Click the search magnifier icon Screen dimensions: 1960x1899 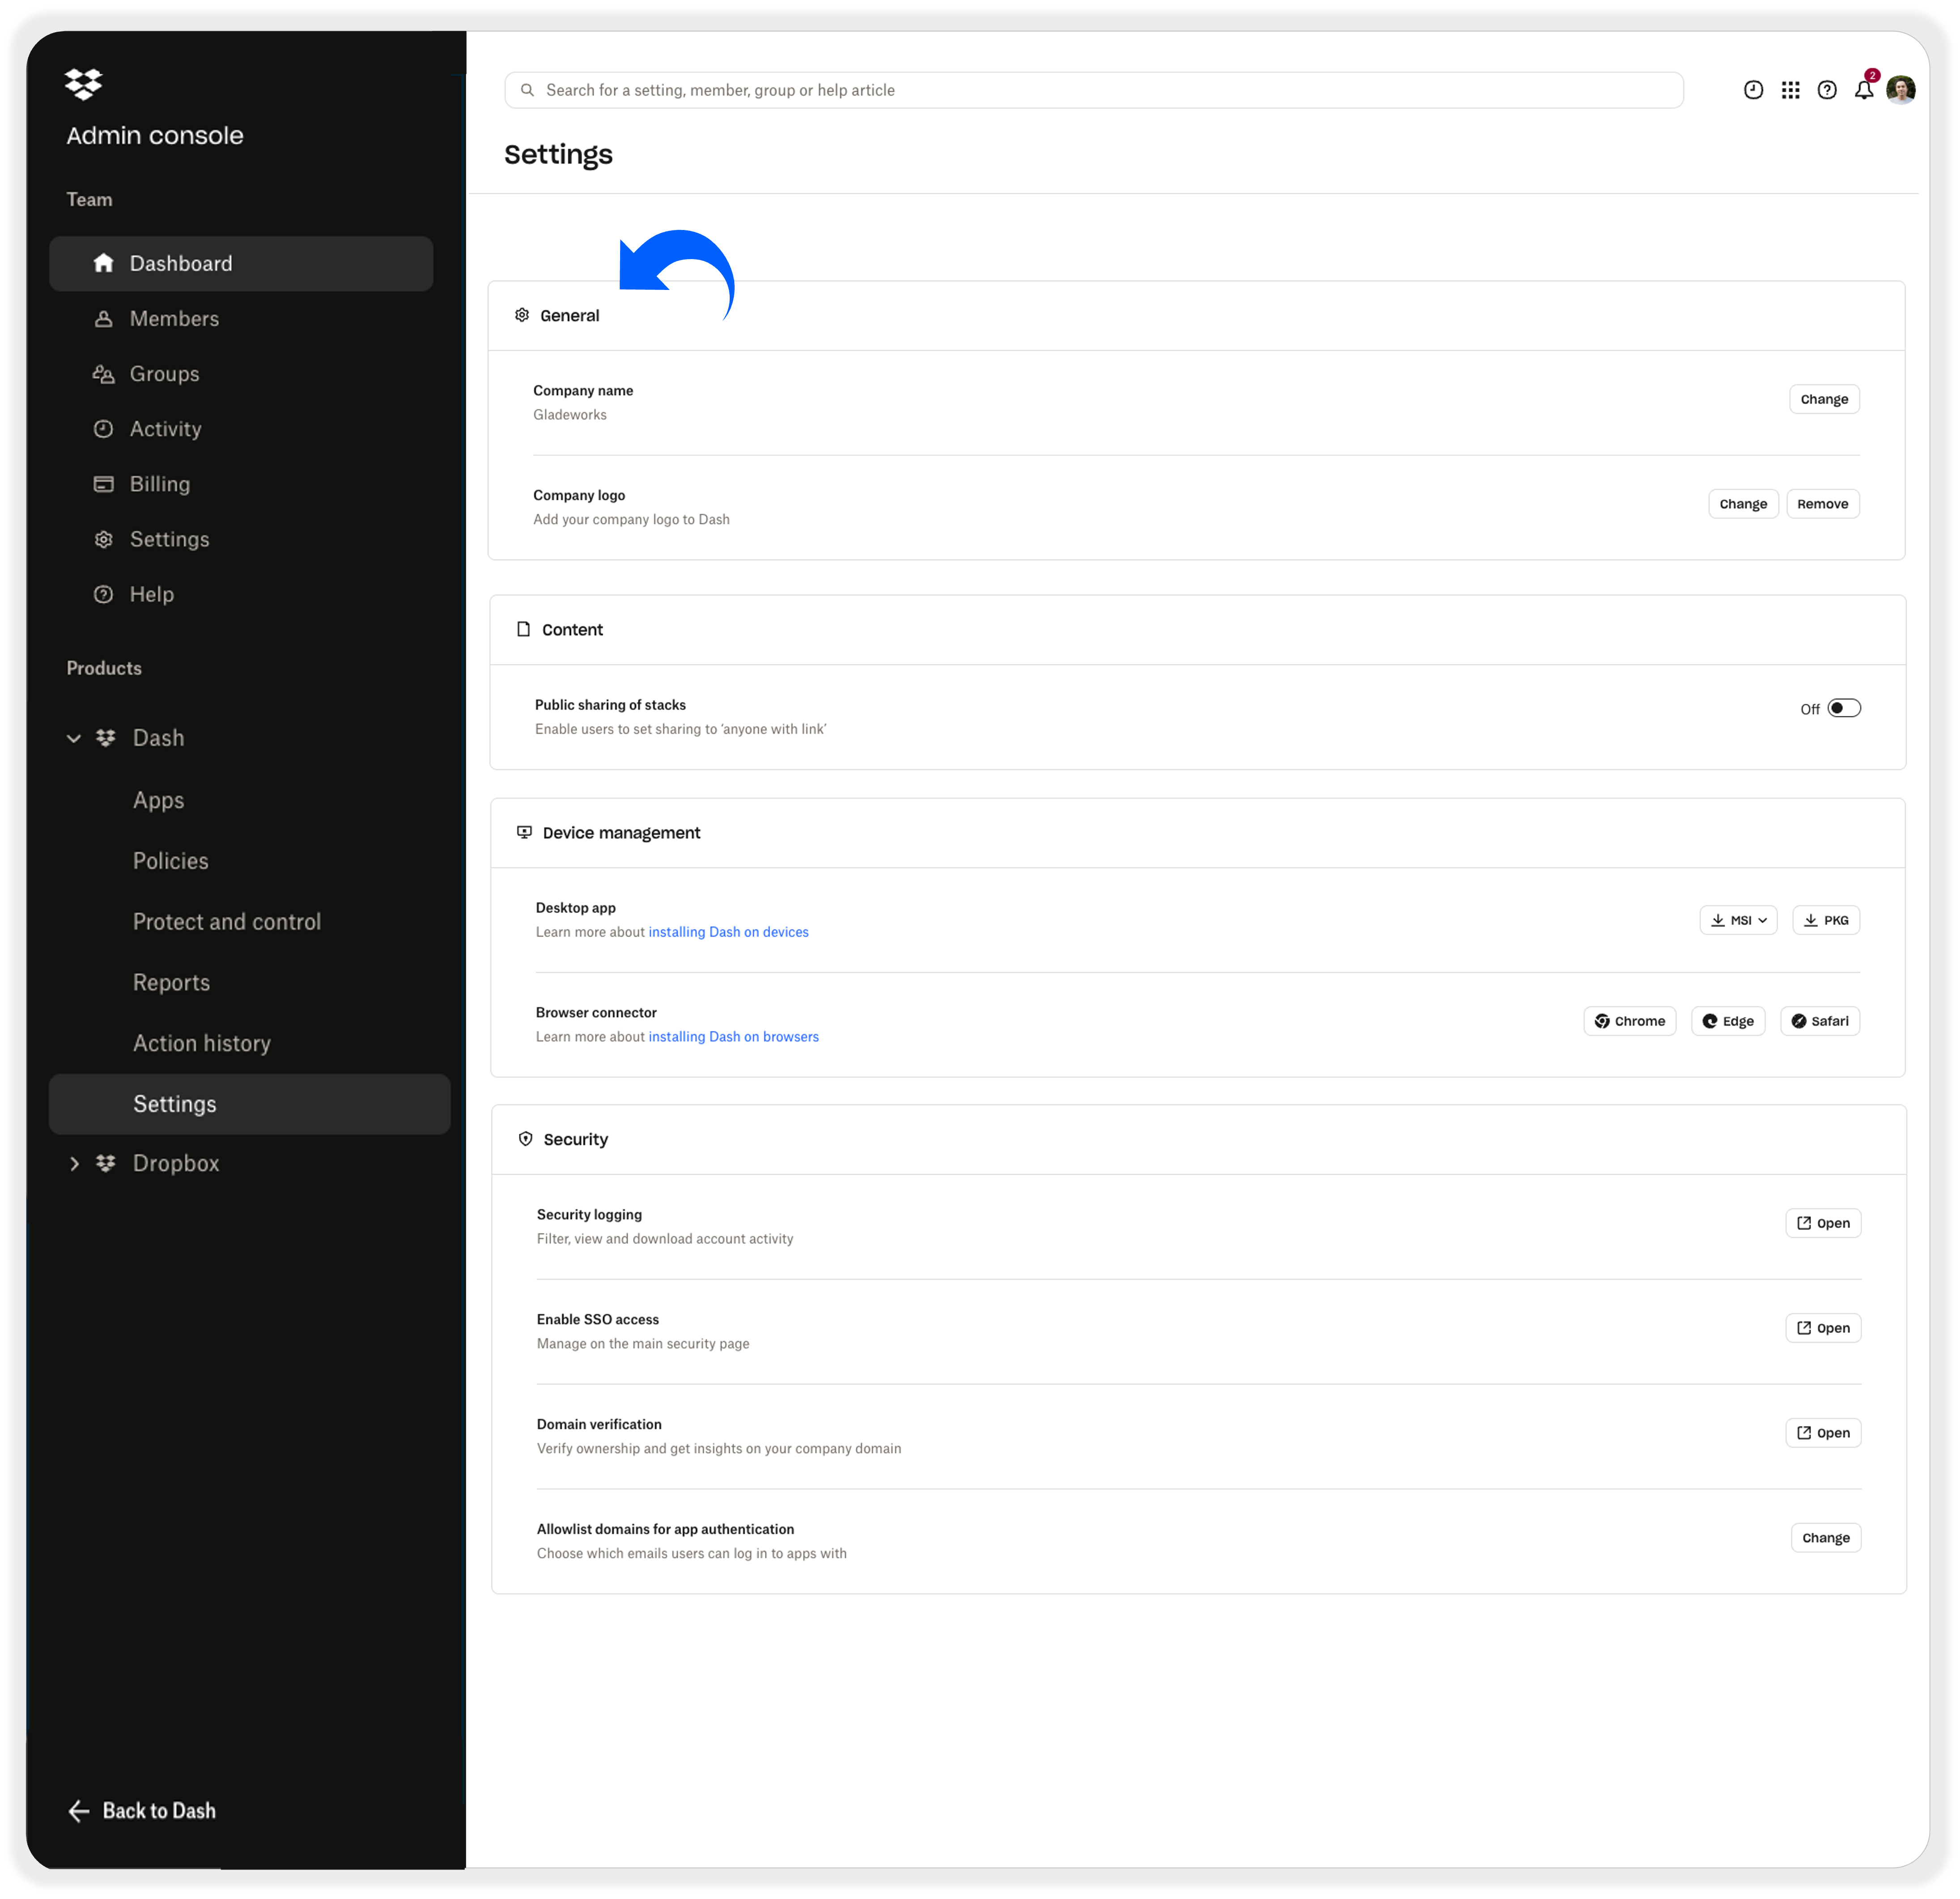(x=528, y=90)
